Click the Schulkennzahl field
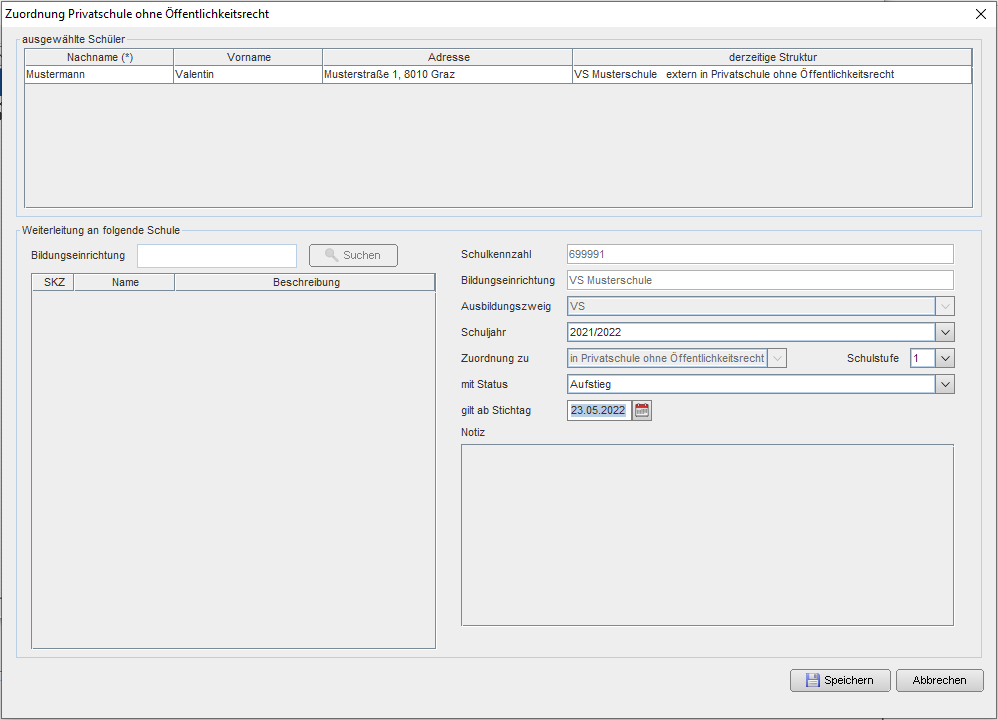Screen dimensions: 998x720 pos(759,254)
